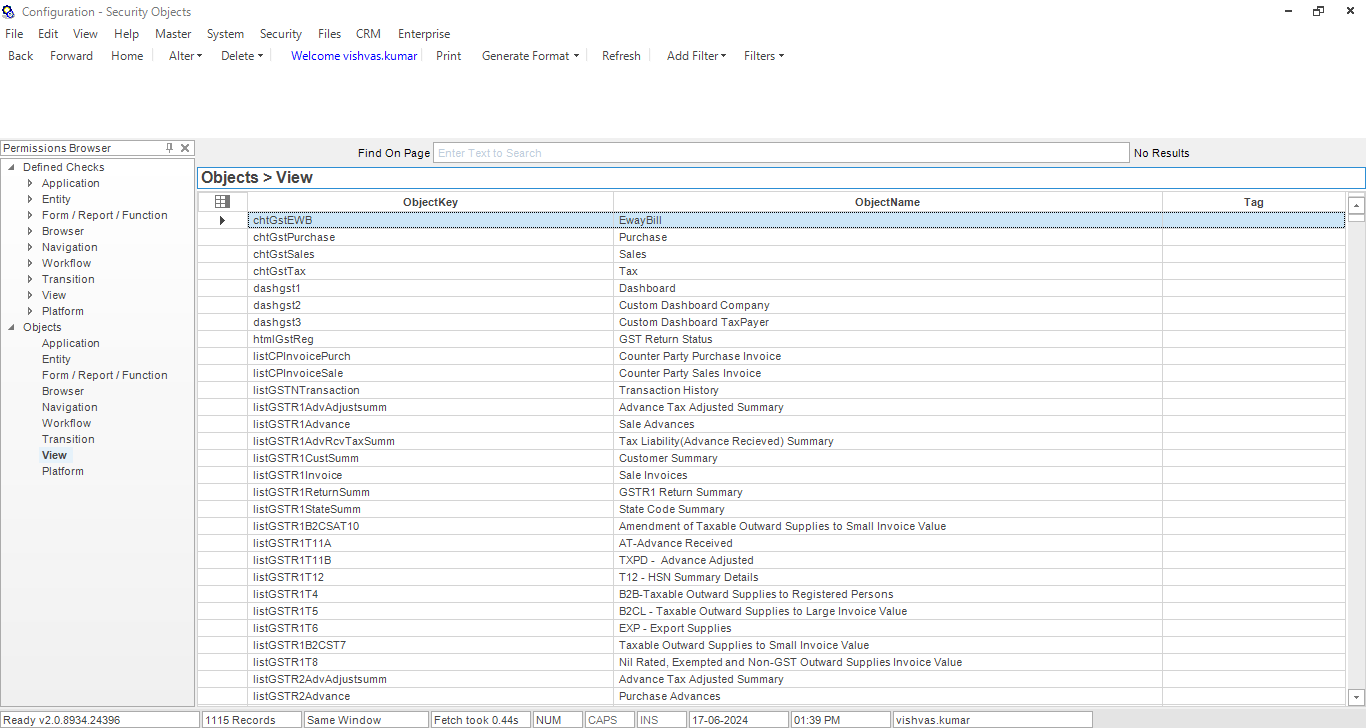Open the Generate Format dropdown

click(x=530, y=56)
